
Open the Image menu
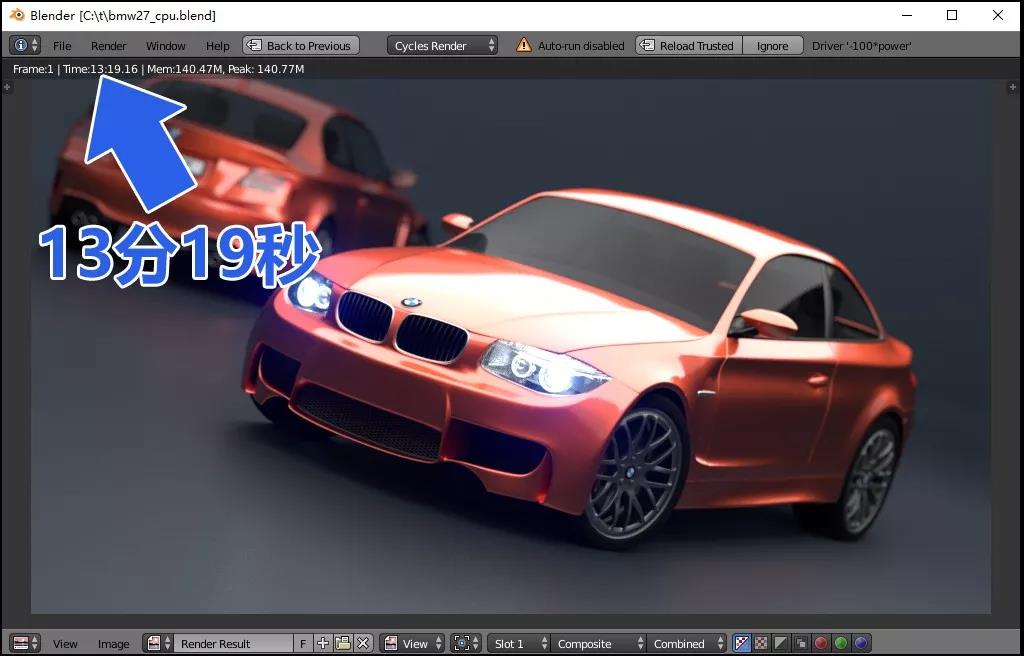tap(114, 644)
